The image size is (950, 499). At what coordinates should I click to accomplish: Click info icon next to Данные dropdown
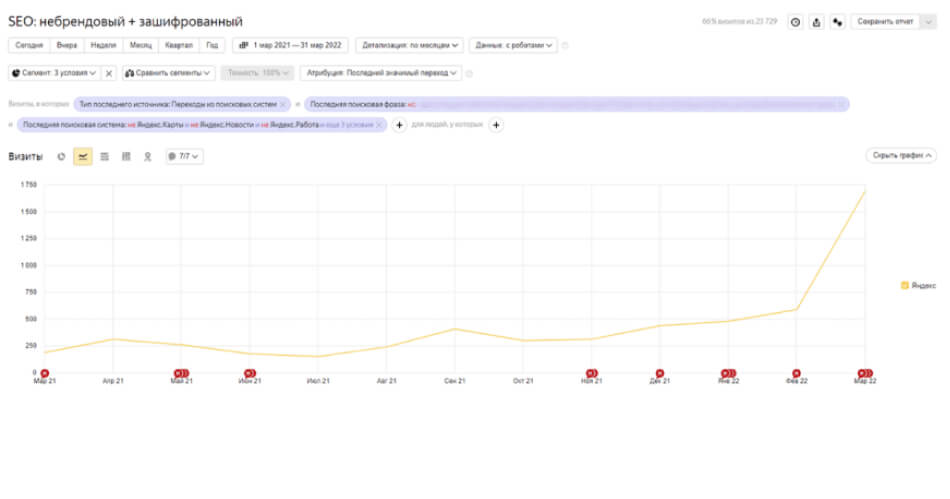tap(565, 45)
